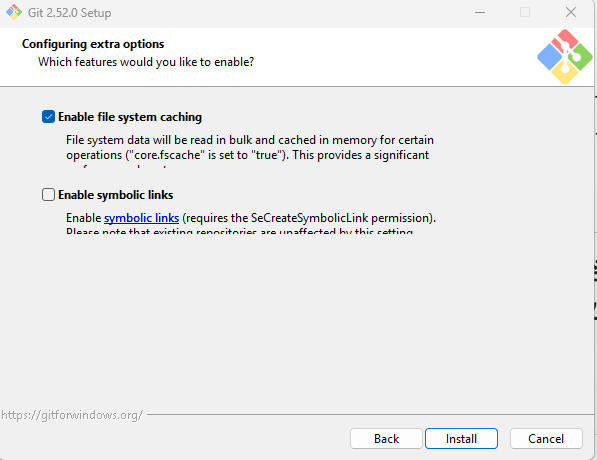Viewport: 597px width, 460px height.
Task: Close the Git Setup window
Action: (571, 13)
